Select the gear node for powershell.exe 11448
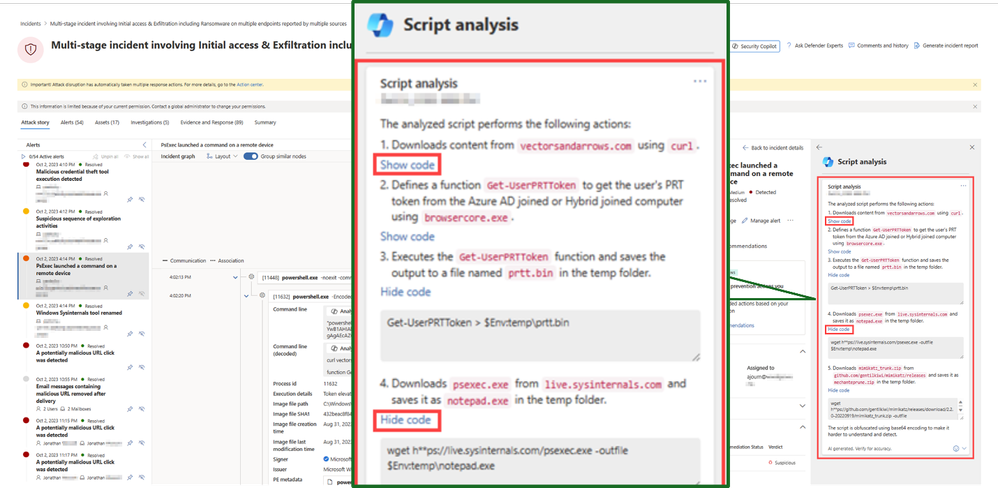The height and width of the screenshot is (488, 998). point(251,277)
